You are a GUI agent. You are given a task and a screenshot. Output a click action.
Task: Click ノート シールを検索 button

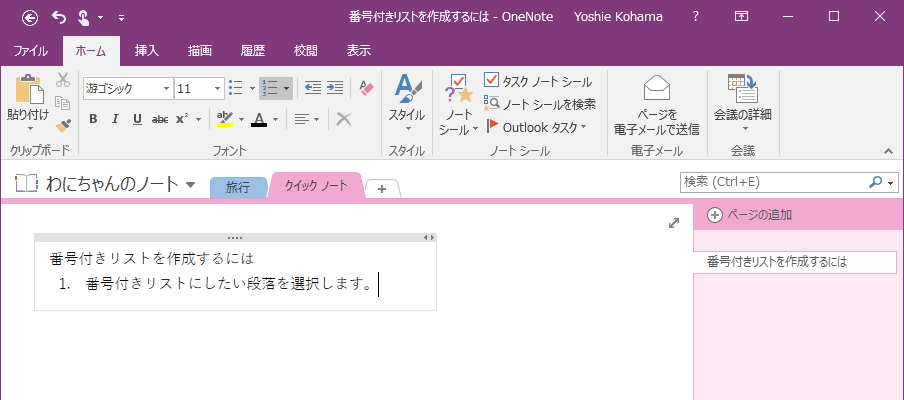(x=540, y=104)
